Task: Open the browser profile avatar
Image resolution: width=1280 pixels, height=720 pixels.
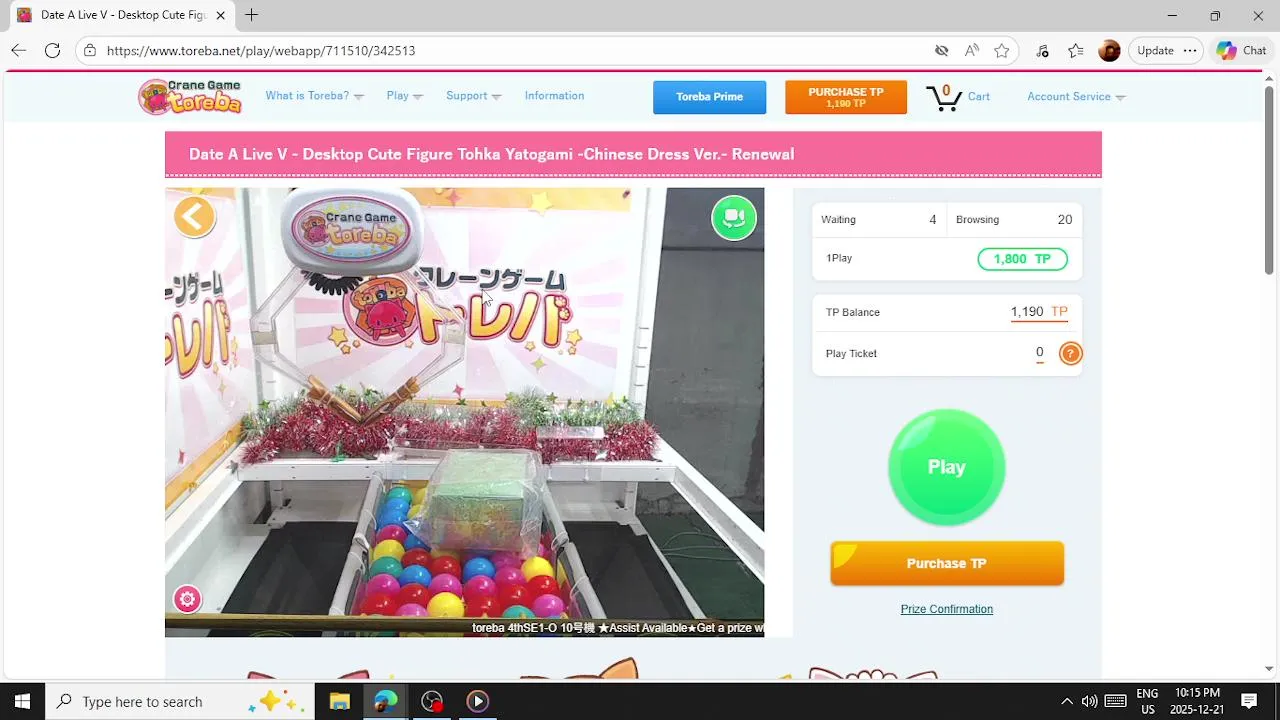Action: click(1109, 50)
